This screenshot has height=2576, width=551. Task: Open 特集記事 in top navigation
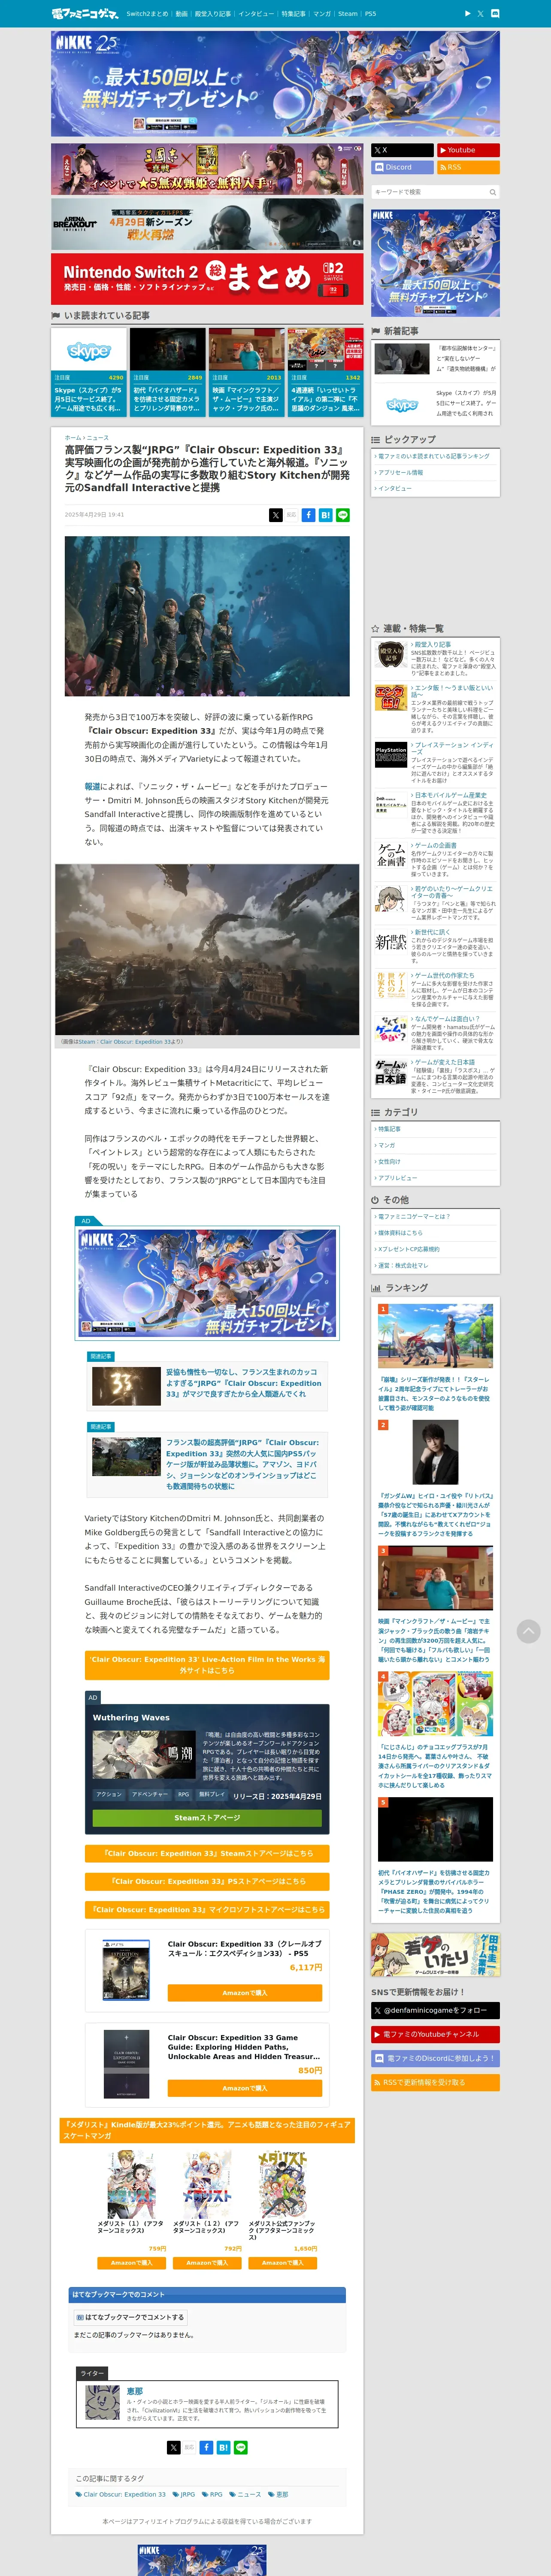(x=293, y=14)
